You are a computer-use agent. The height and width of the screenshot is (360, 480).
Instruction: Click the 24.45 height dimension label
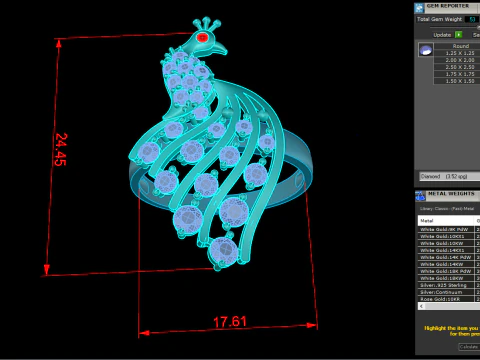(x=61, y=149)
